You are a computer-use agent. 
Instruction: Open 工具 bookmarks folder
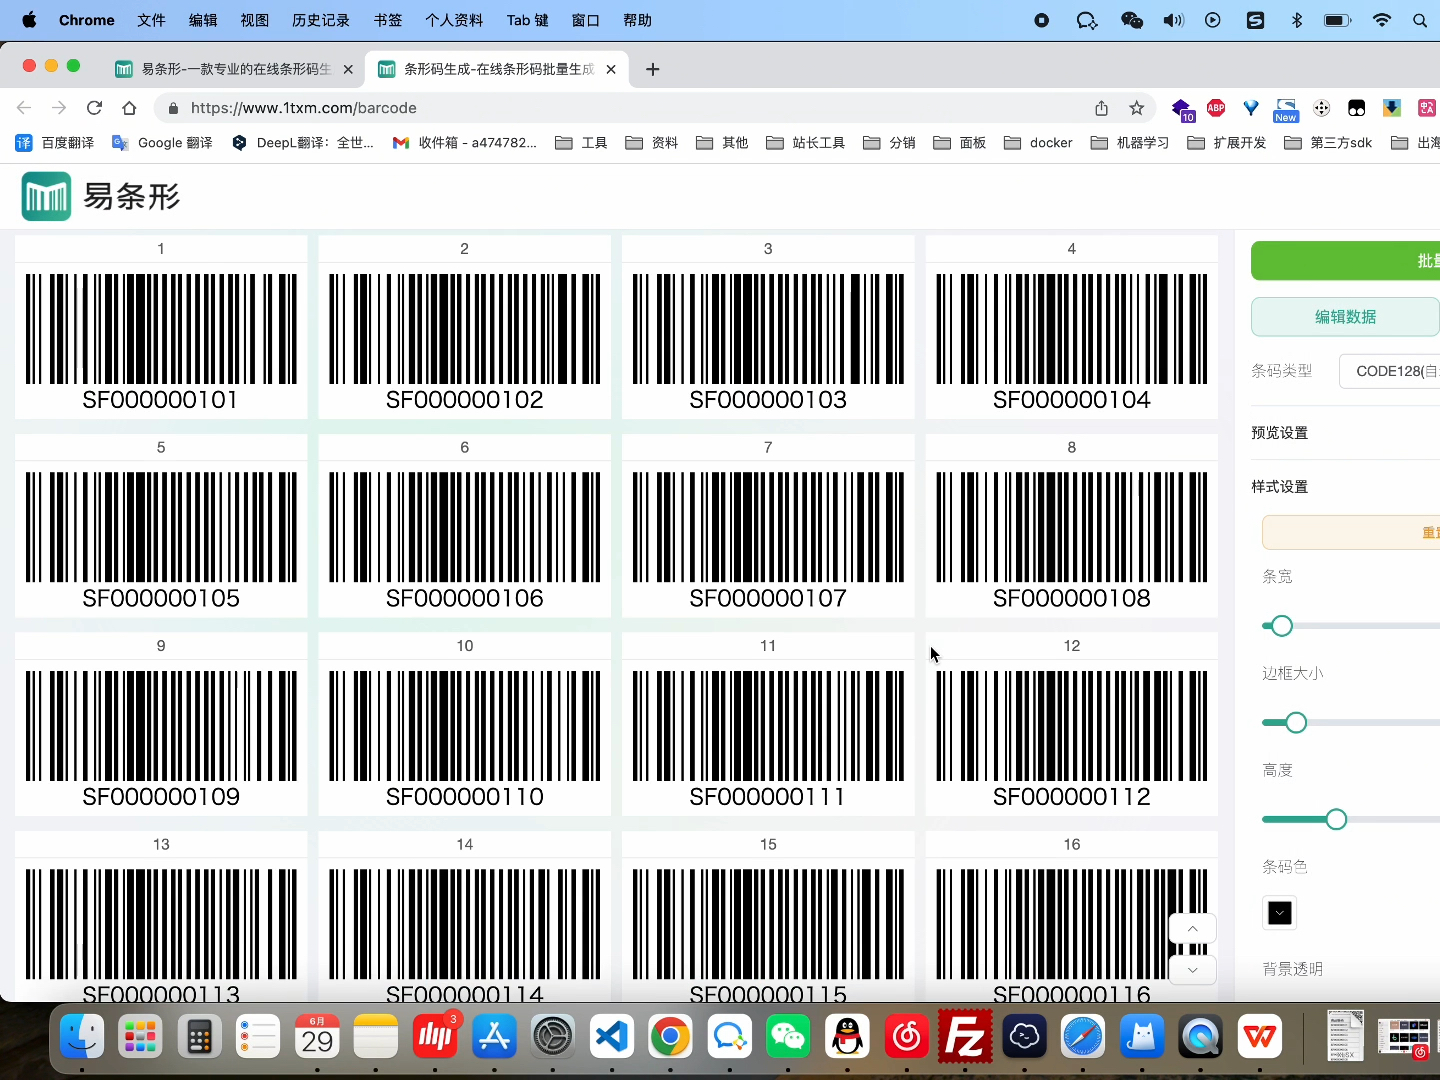(581, 143)
